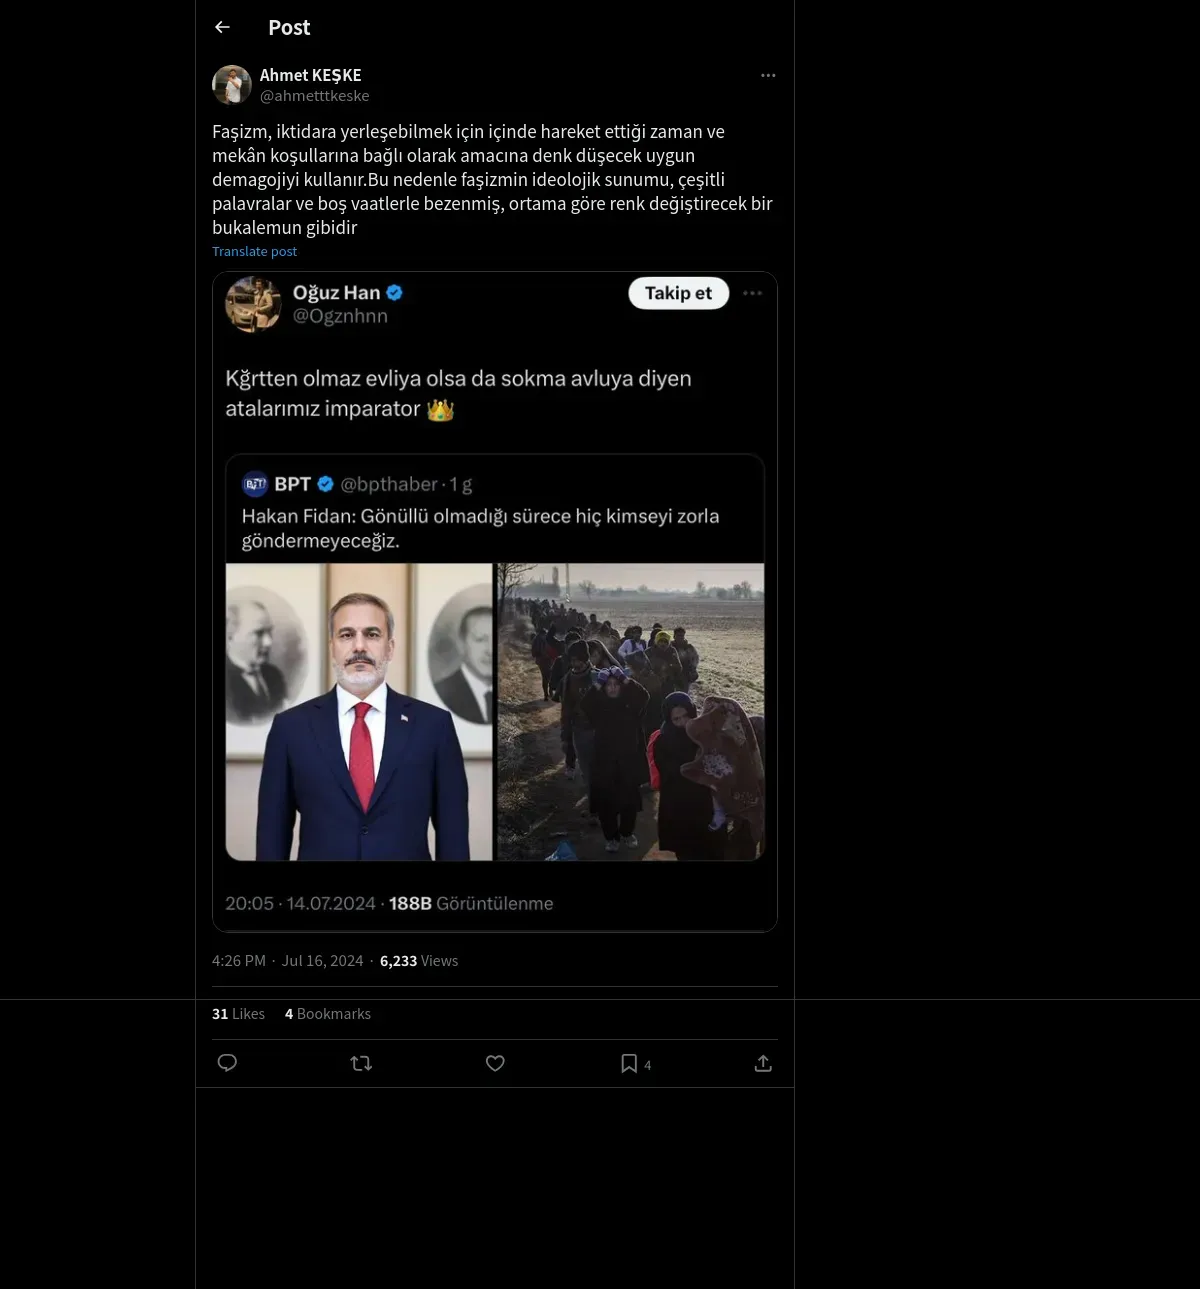View the 31 Likes list

coord(238,1014)
